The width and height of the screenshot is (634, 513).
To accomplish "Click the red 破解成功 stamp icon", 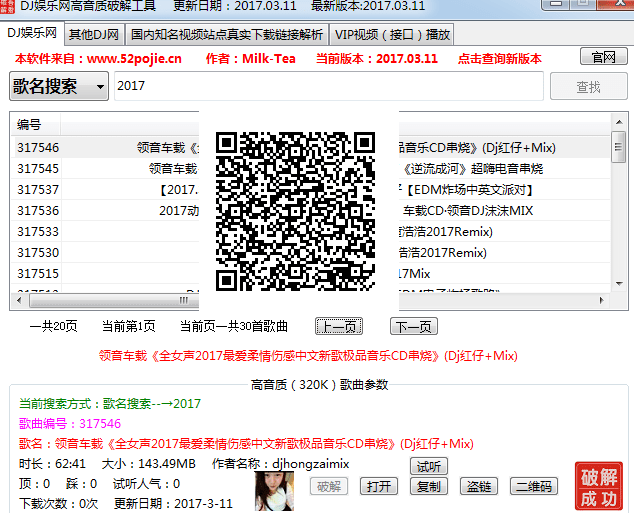I will tap(597, 487).
